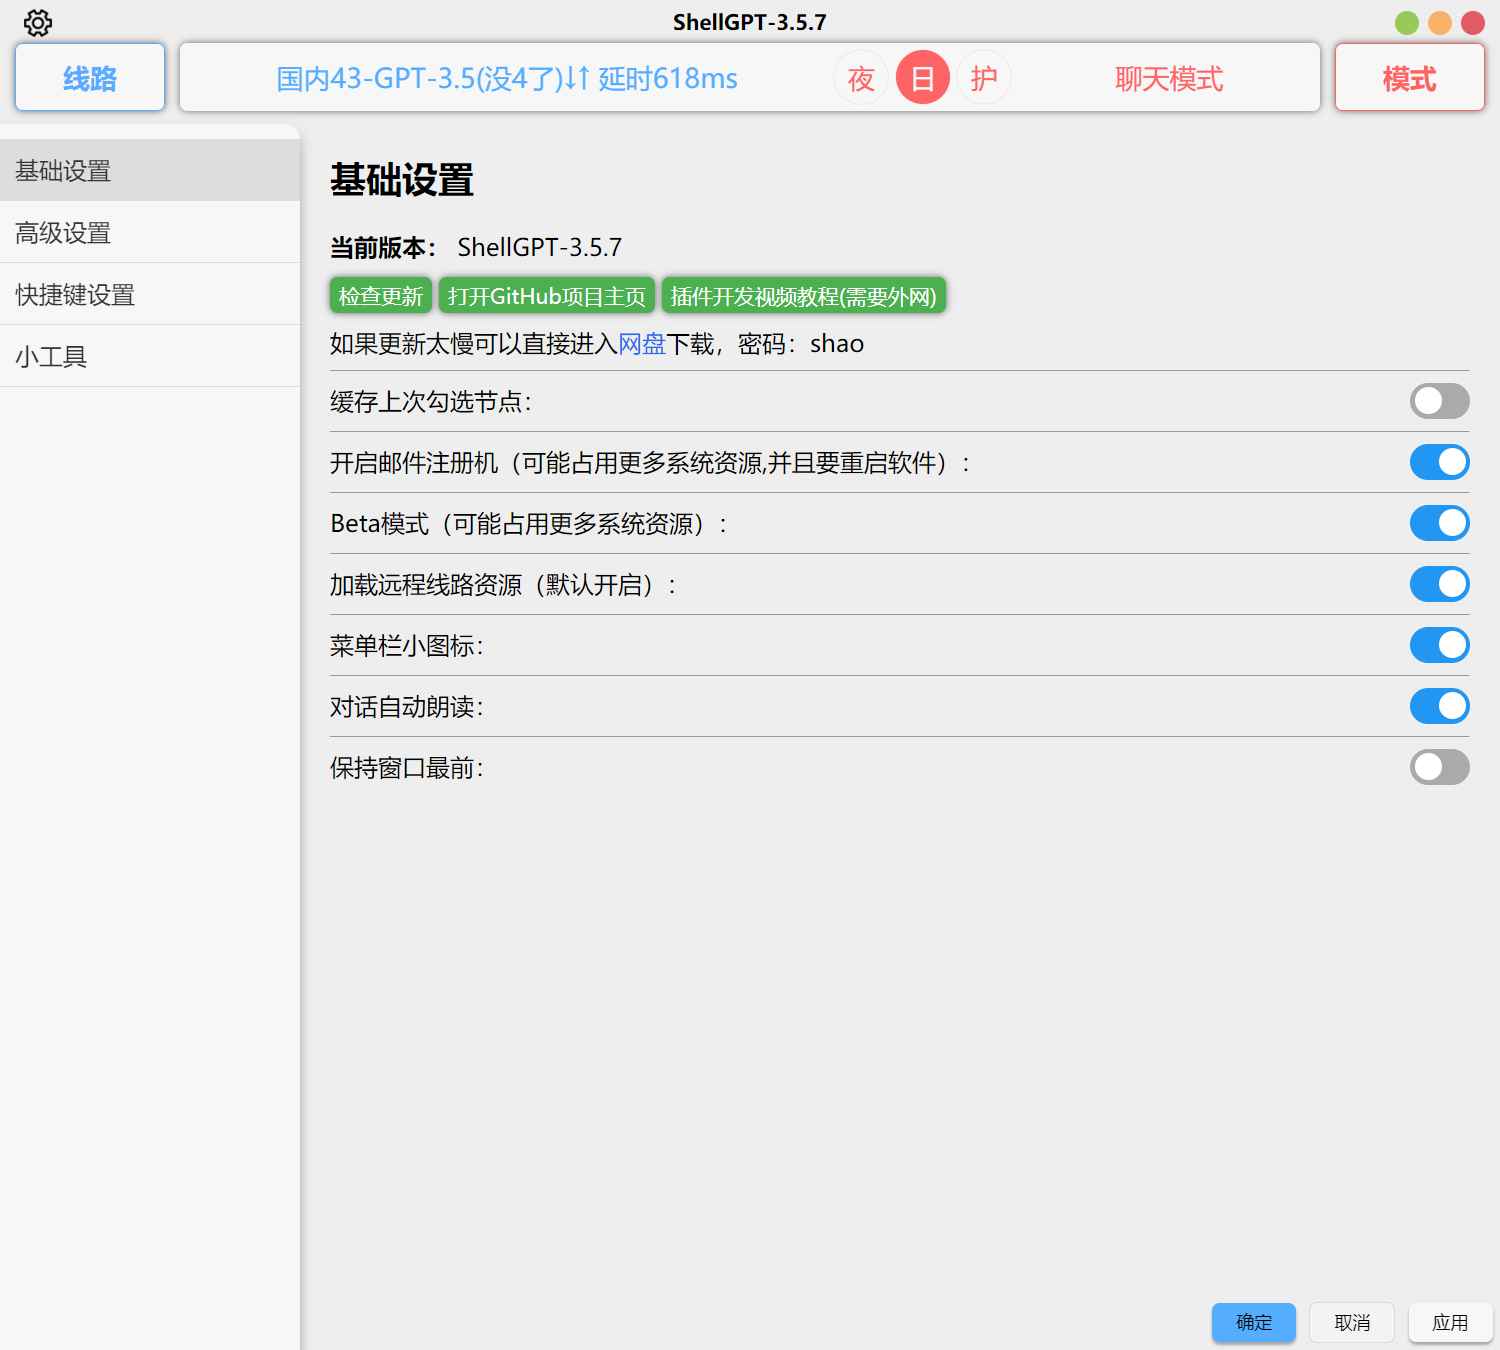This screenshot has width=1500, height=1350.
Task: Click 应用 to apply settings
Action: tap(1449, 1322)
